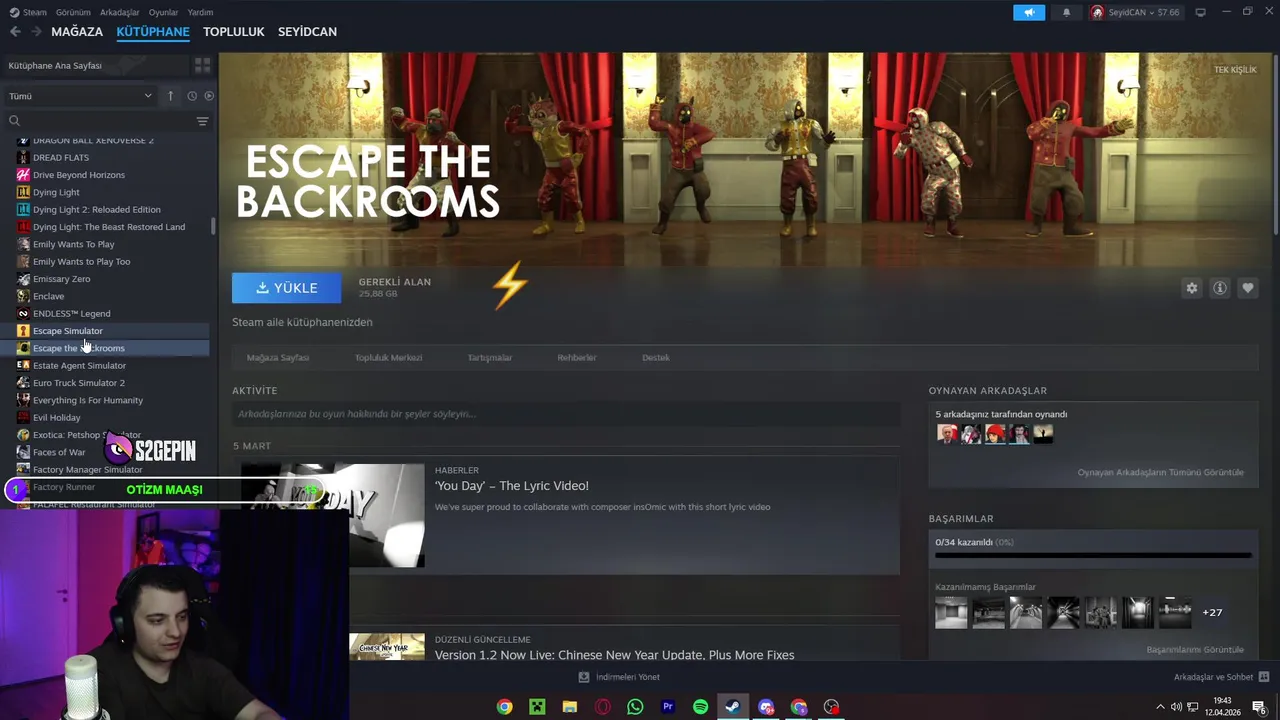This screenshot has height=720, width=1280.
Task: Select Drive Beyond Horizons in the list
Action: tap(79, 175)
